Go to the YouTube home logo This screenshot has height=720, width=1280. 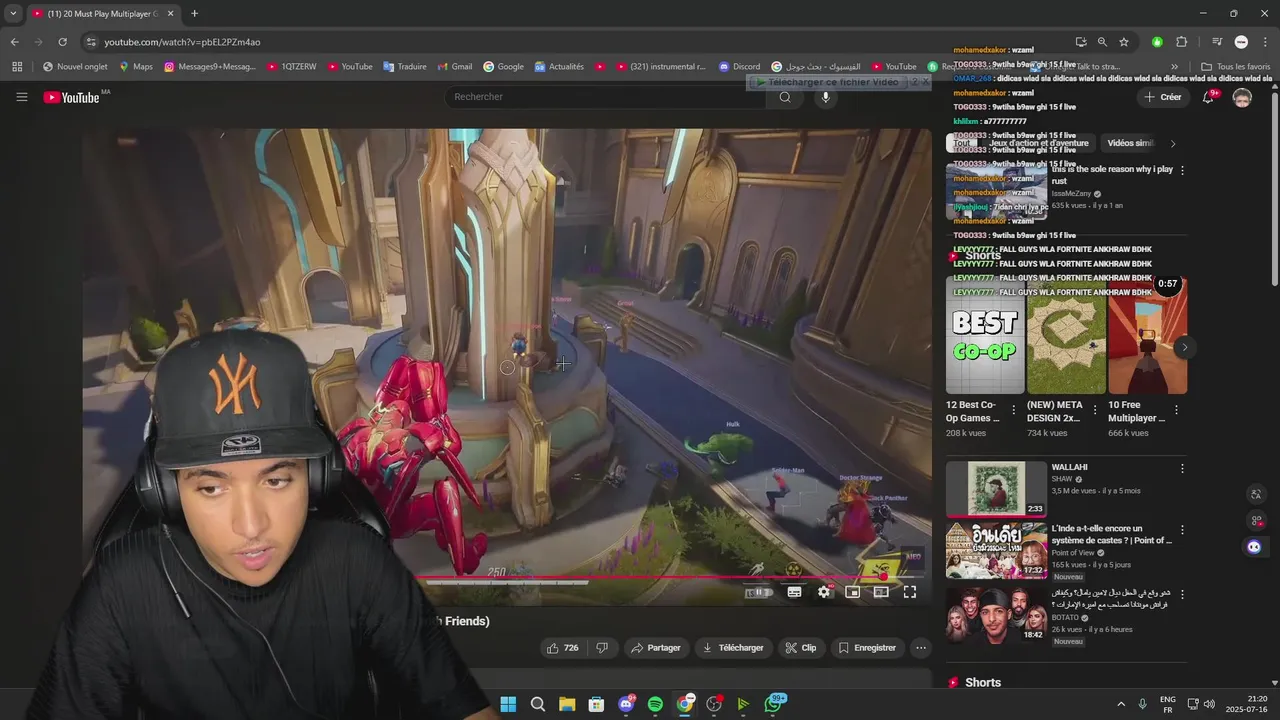coord(73,97)
